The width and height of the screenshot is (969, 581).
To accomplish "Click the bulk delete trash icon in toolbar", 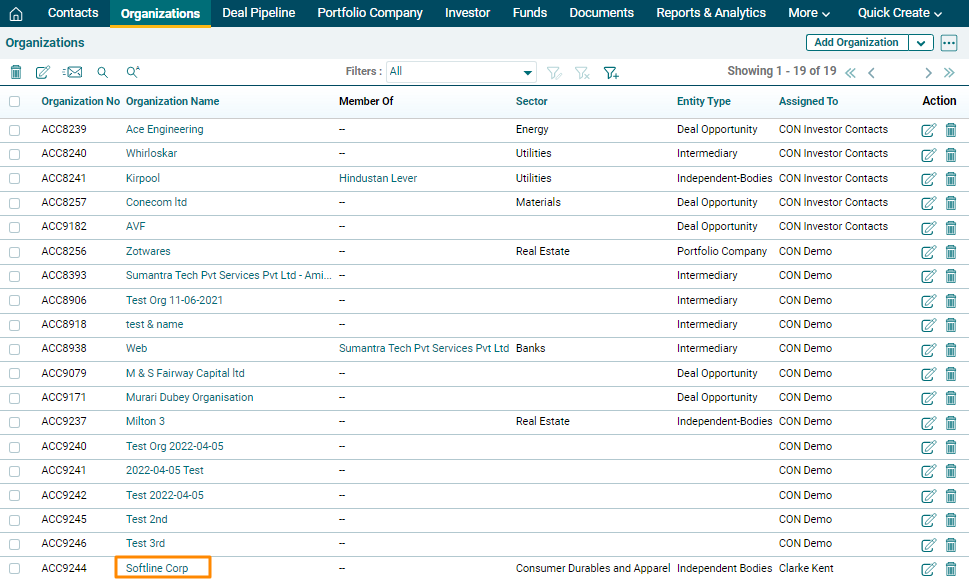I will [15, 72].
